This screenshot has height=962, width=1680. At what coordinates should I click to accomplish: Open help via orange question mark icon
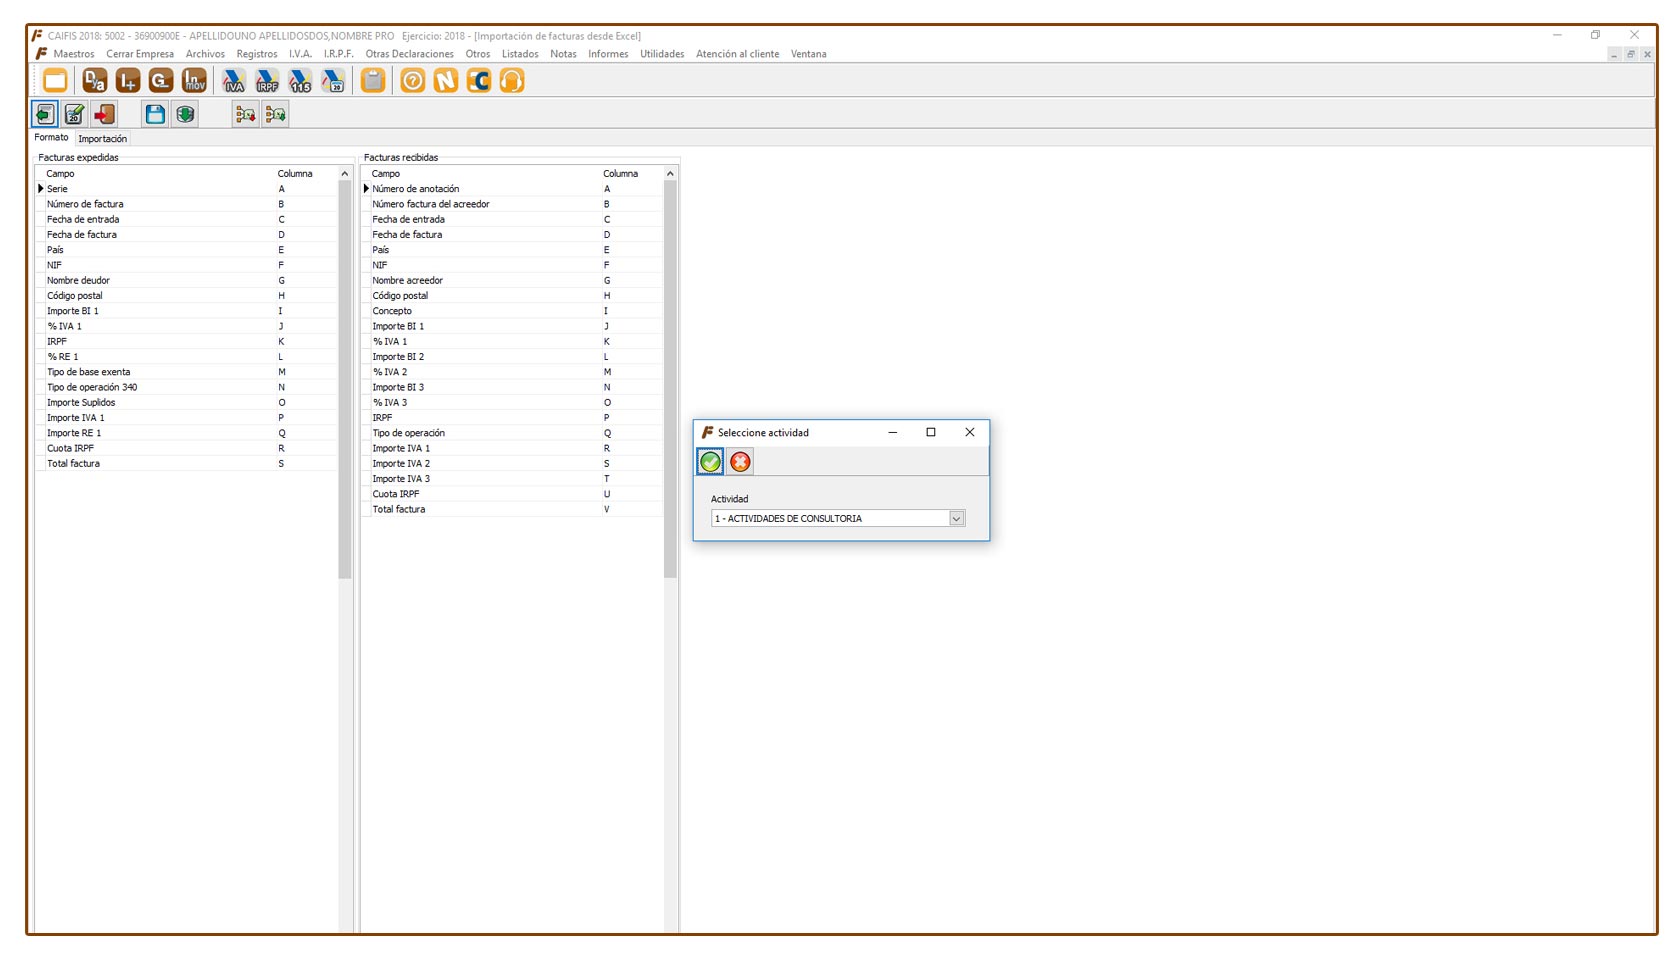click(413, 81)
